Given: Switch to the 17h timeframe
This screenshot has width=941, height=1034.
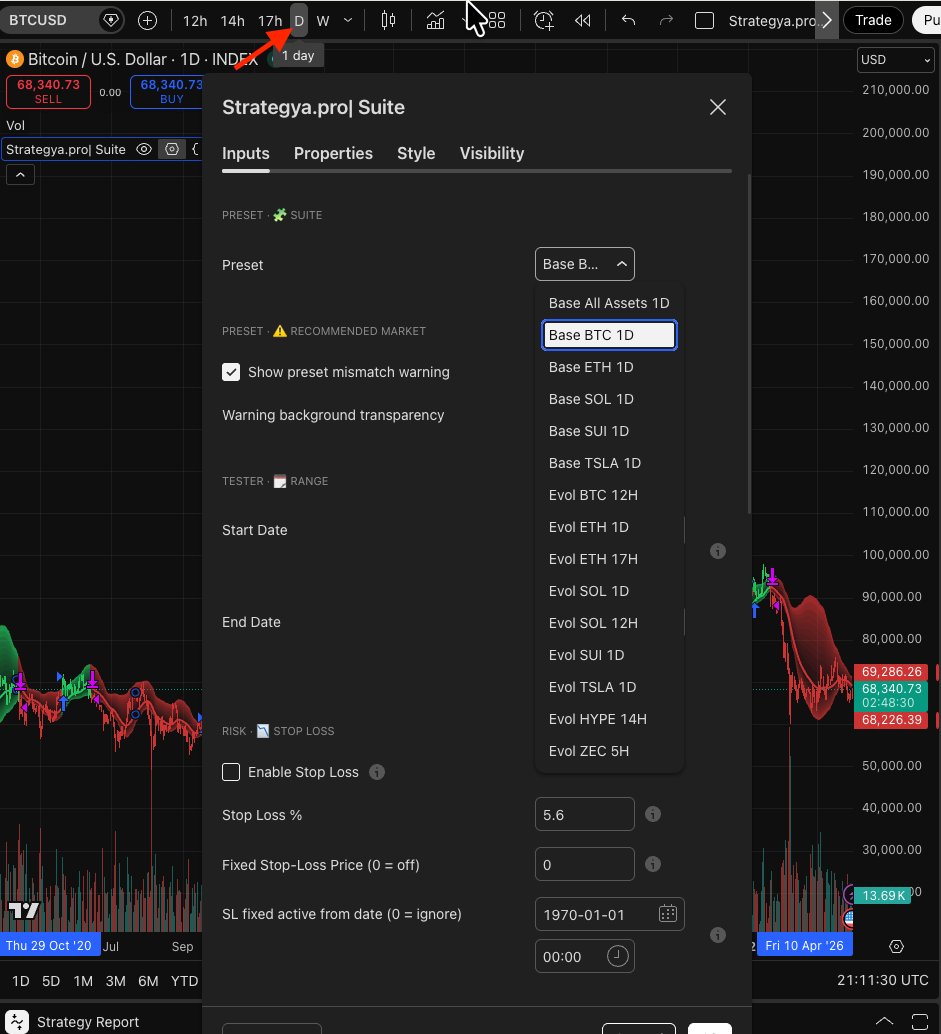Looking at the screenshot, I should [270, 21].
